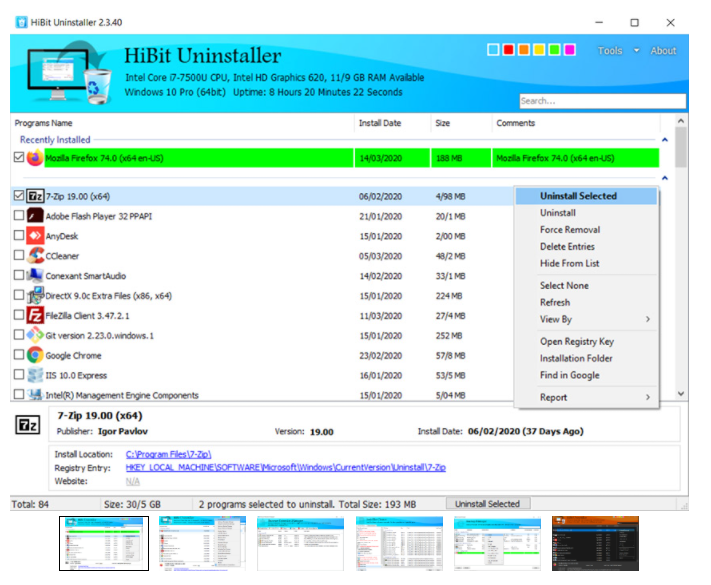Click the HiBit Uninstaller title bar icon

click(x=21, y=22)
